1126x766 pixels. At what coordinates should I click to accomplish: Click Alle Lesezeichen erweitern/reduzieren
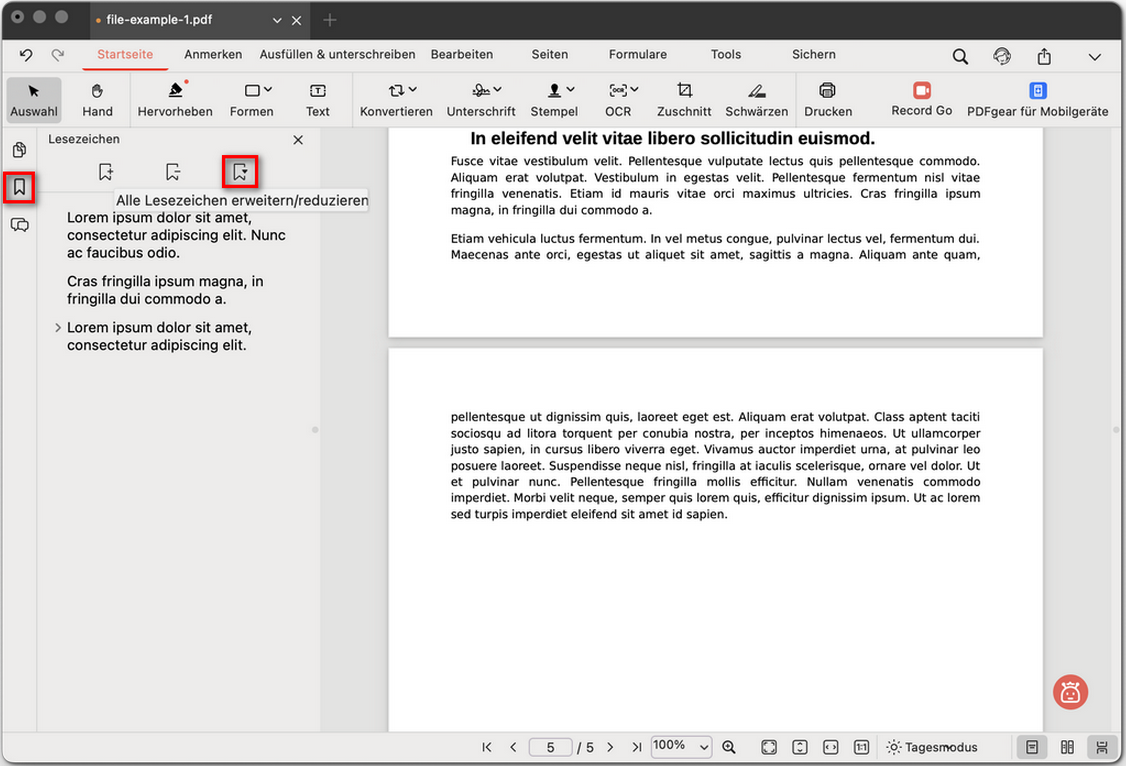[x=240, y=171]
